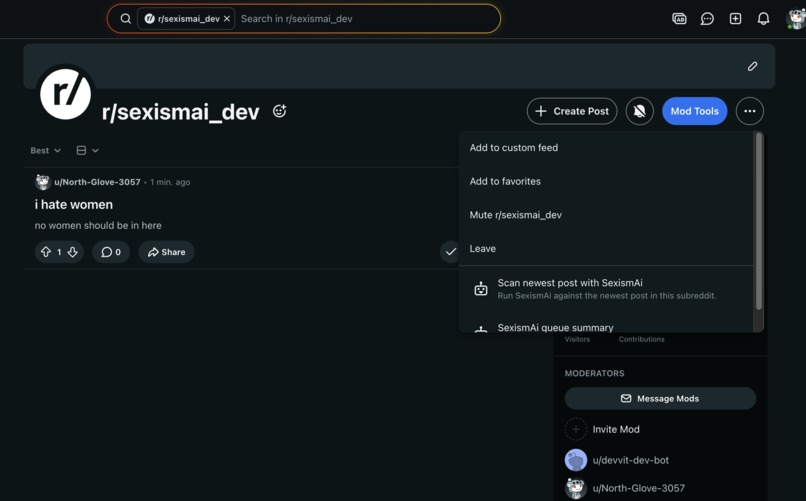Viewport: 806px width, 501px height.
Task: Approve the post with checkmark icon
Action: click(x=450, y=252)
